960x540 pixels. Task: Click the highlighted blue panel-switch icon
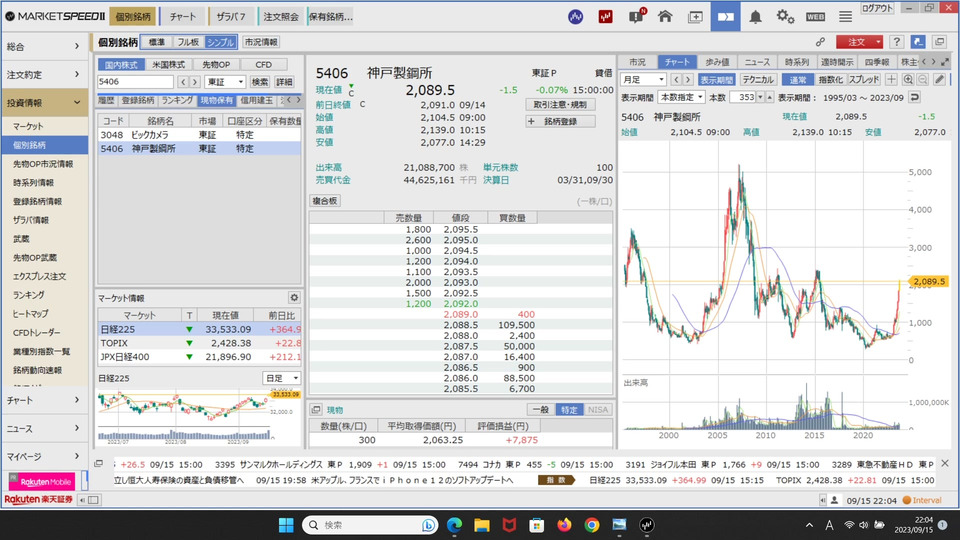(726, 17)
